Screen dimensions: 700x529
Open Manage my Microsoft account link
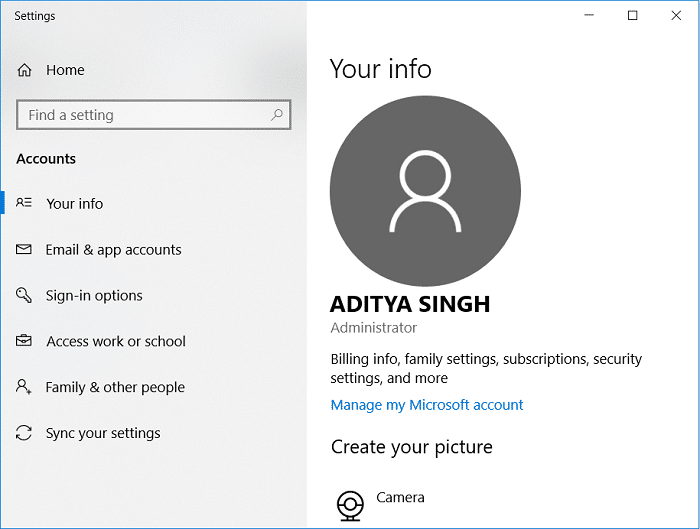click(x=427, y=405)
